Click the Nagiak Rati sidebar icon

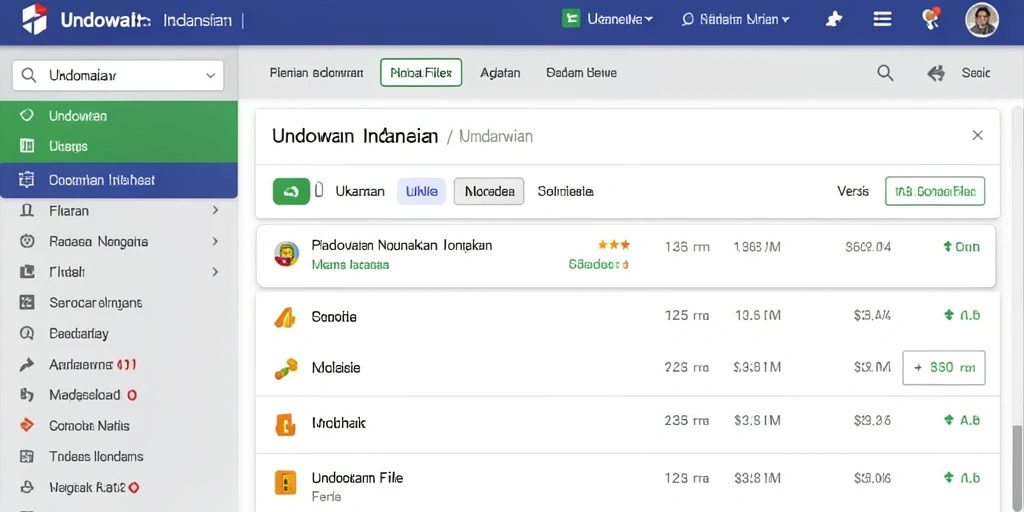coord(27,487)
